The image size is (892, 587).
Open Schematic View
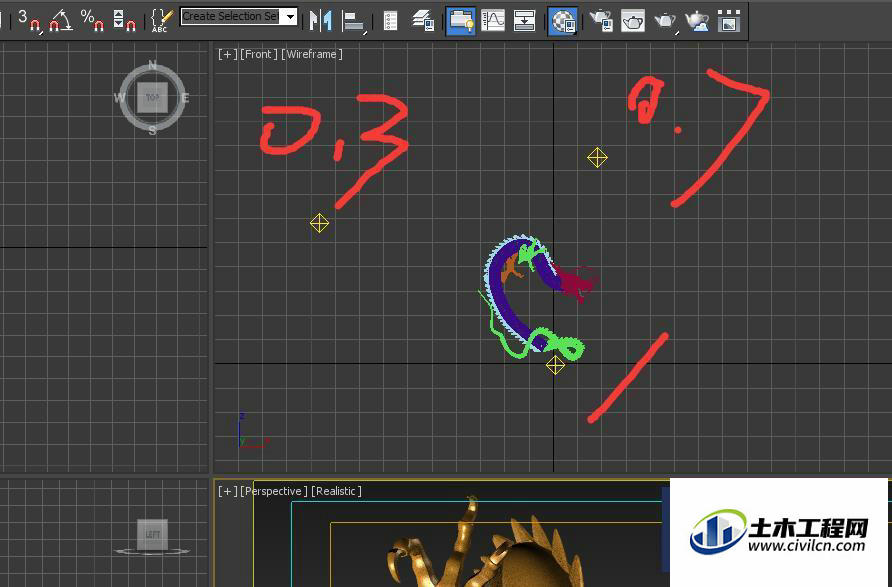(x=524, y=21)
